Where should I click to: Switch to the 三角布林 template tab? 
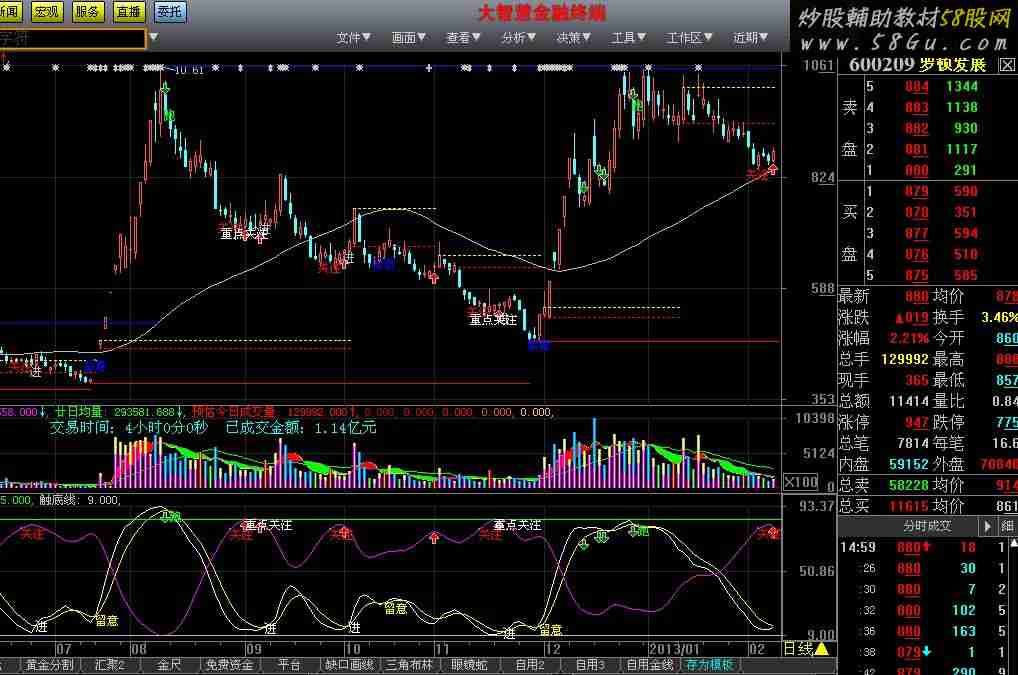[x=409, y=665]
